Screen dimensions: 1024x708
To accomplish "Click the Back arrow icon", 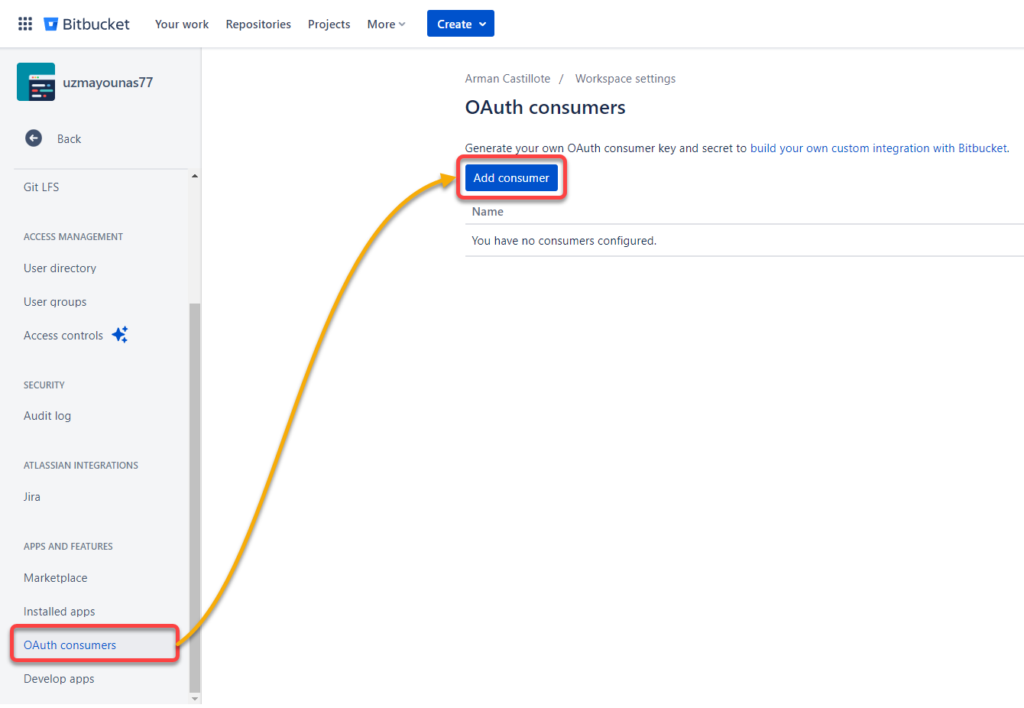I will pos(34,138).
